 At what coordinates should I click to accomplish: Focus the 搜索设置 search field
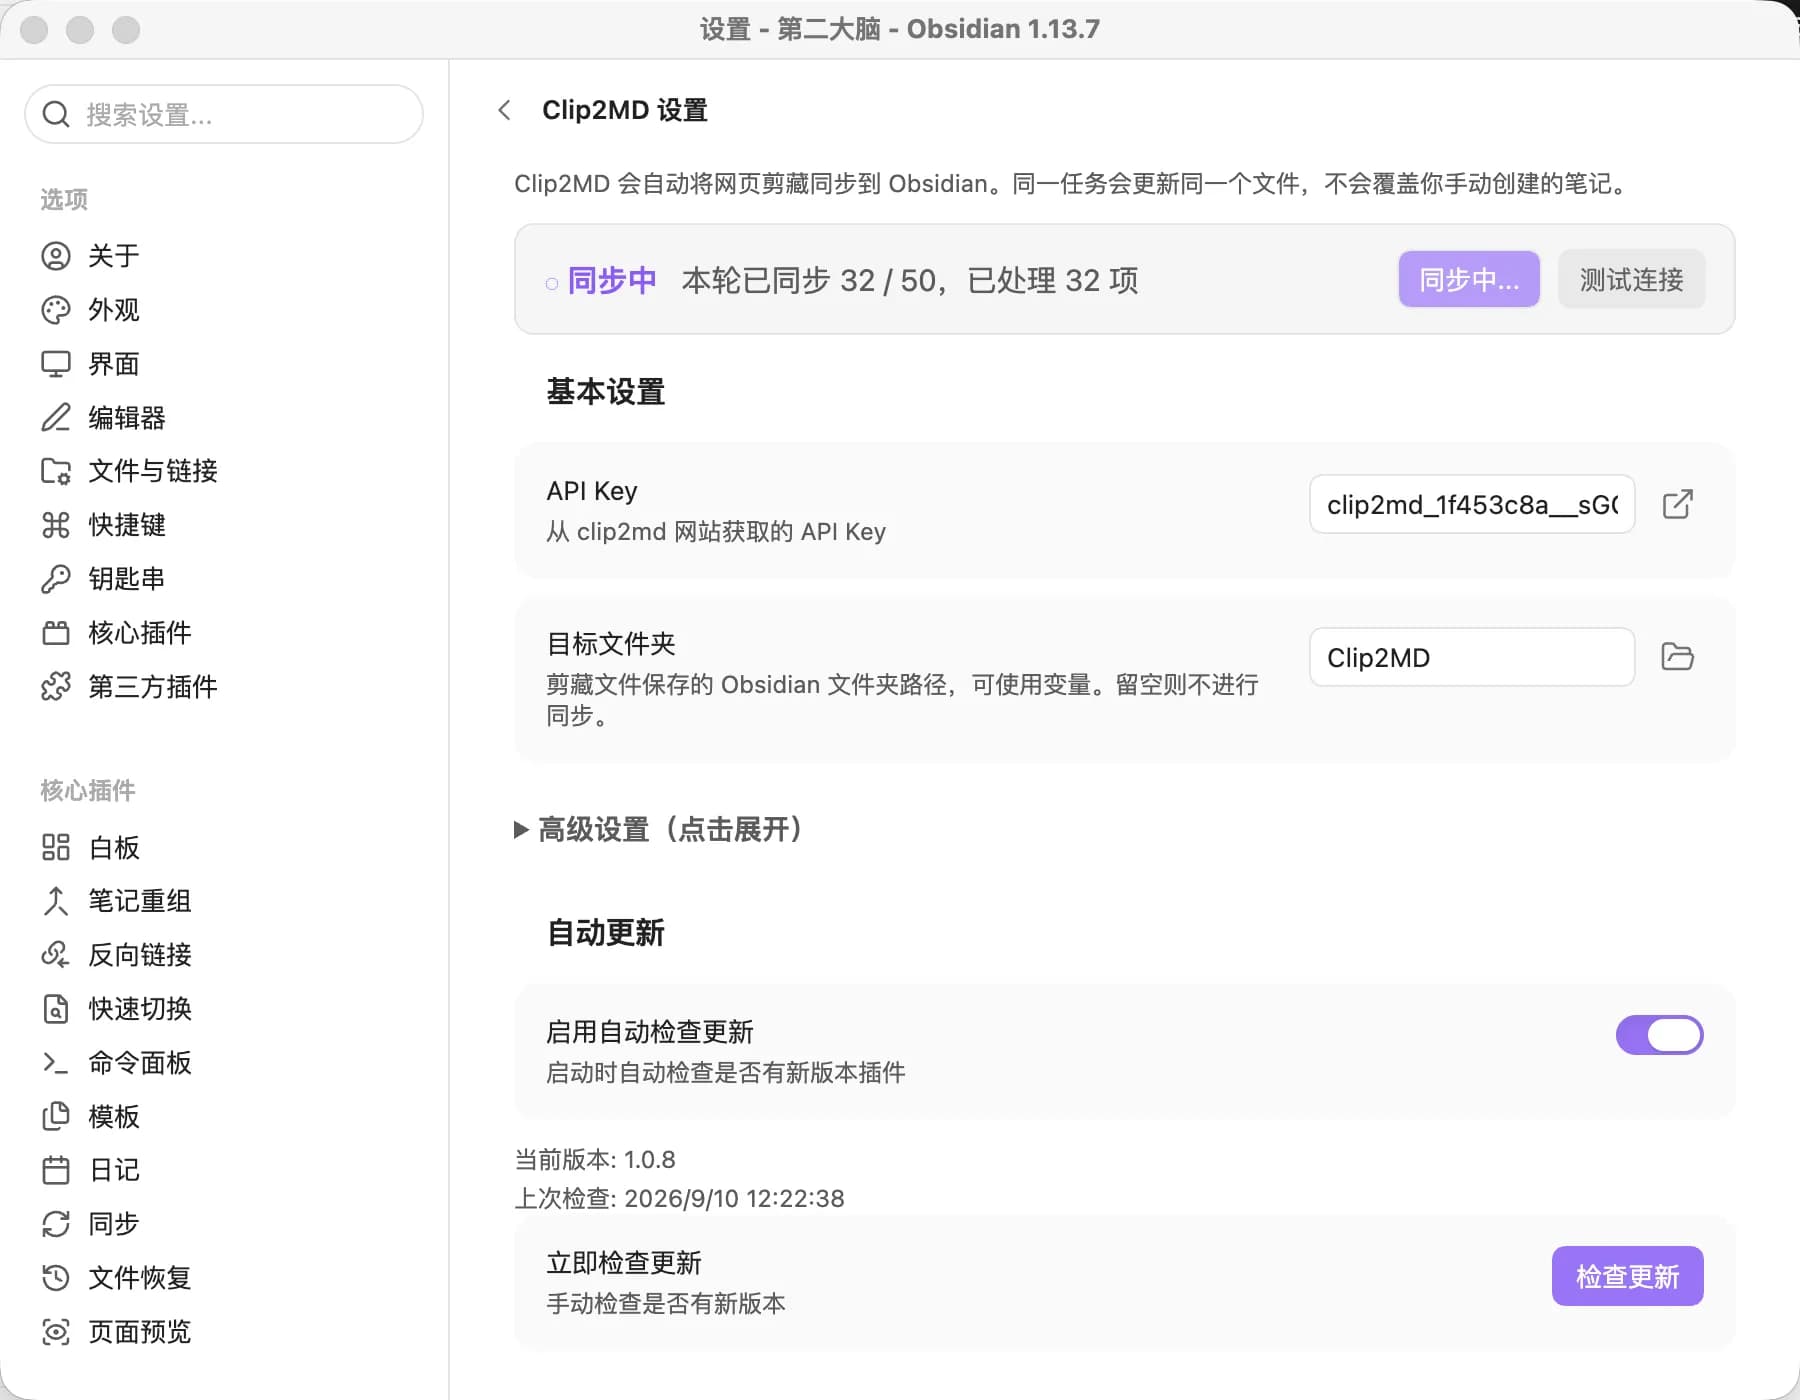(224, 114)
